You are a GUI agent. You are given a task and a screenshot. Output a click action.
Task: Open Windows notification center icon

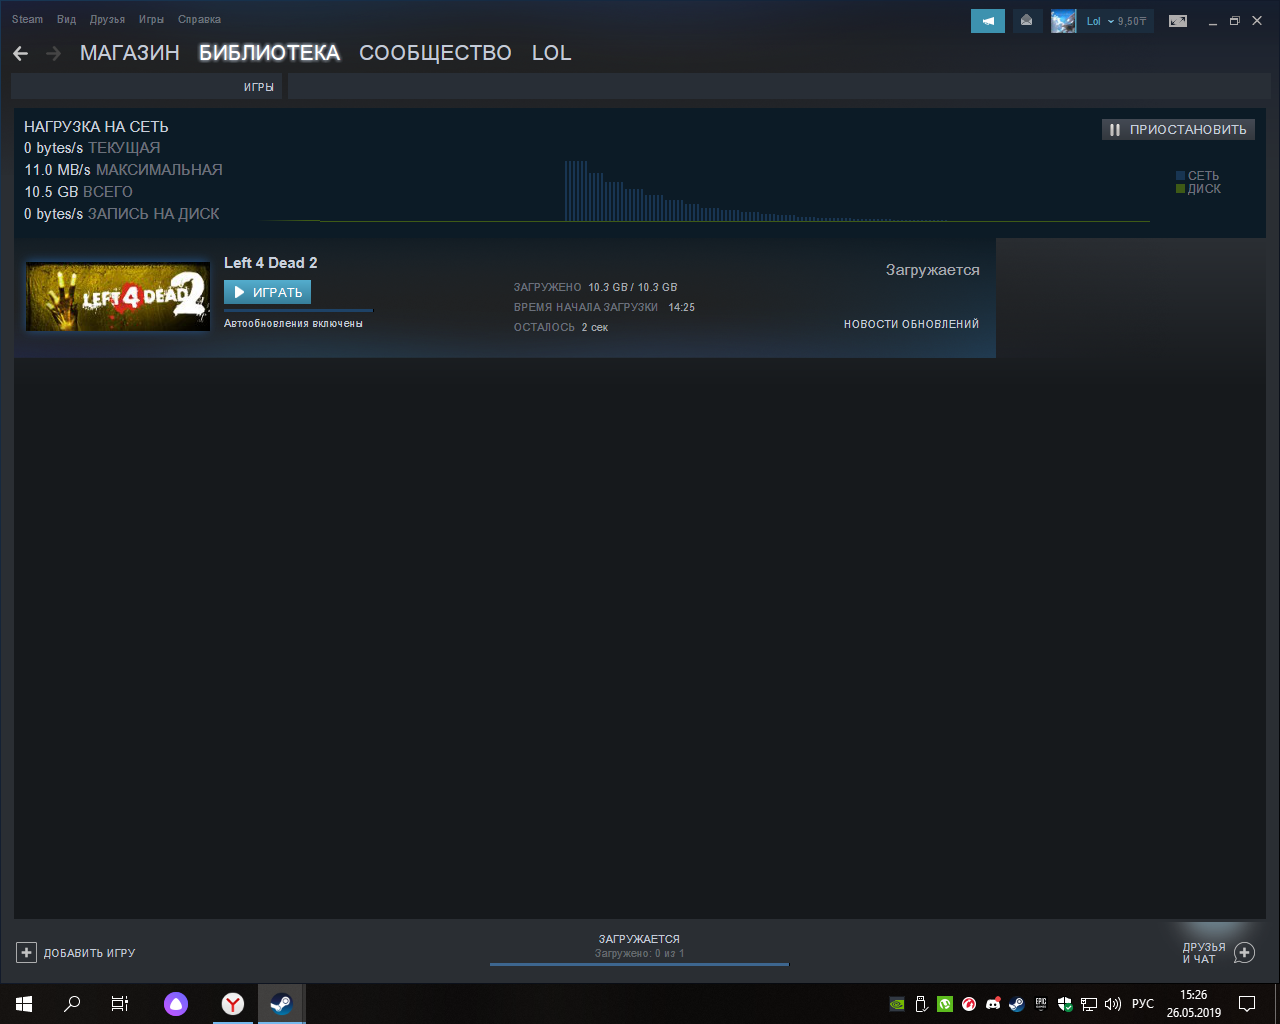click(x=1247, y=1004)
